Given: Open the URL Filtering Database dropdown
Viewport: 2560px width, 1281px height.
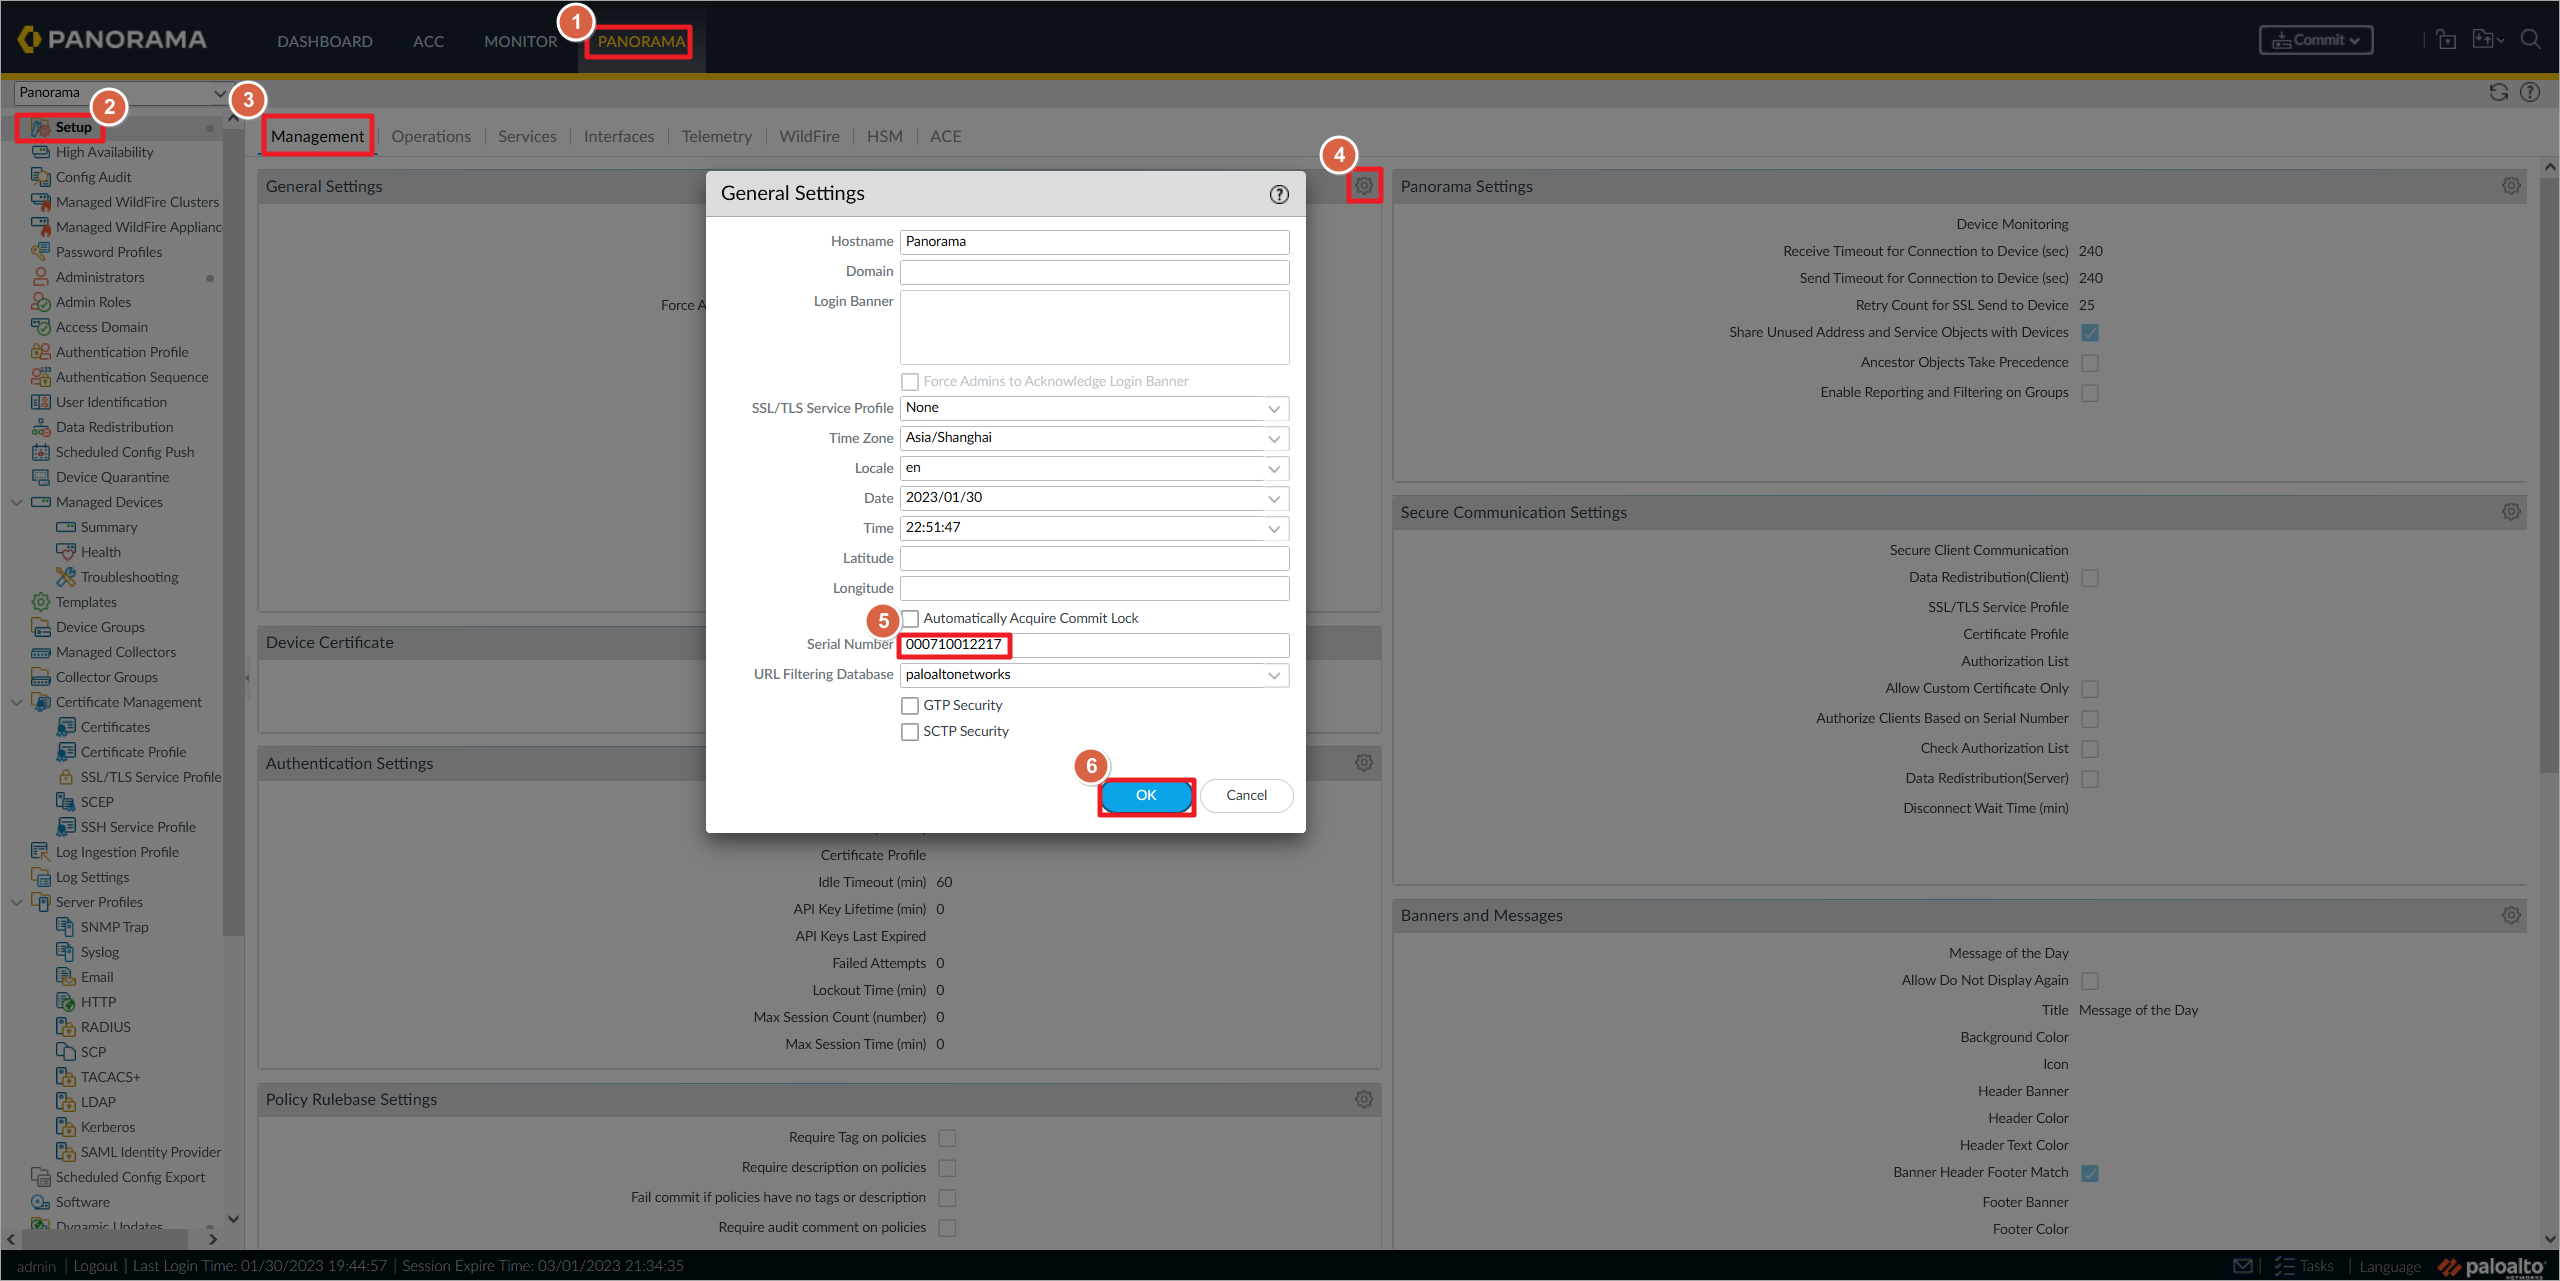Looking at the screenshot, I should (x=1274, y=675).
